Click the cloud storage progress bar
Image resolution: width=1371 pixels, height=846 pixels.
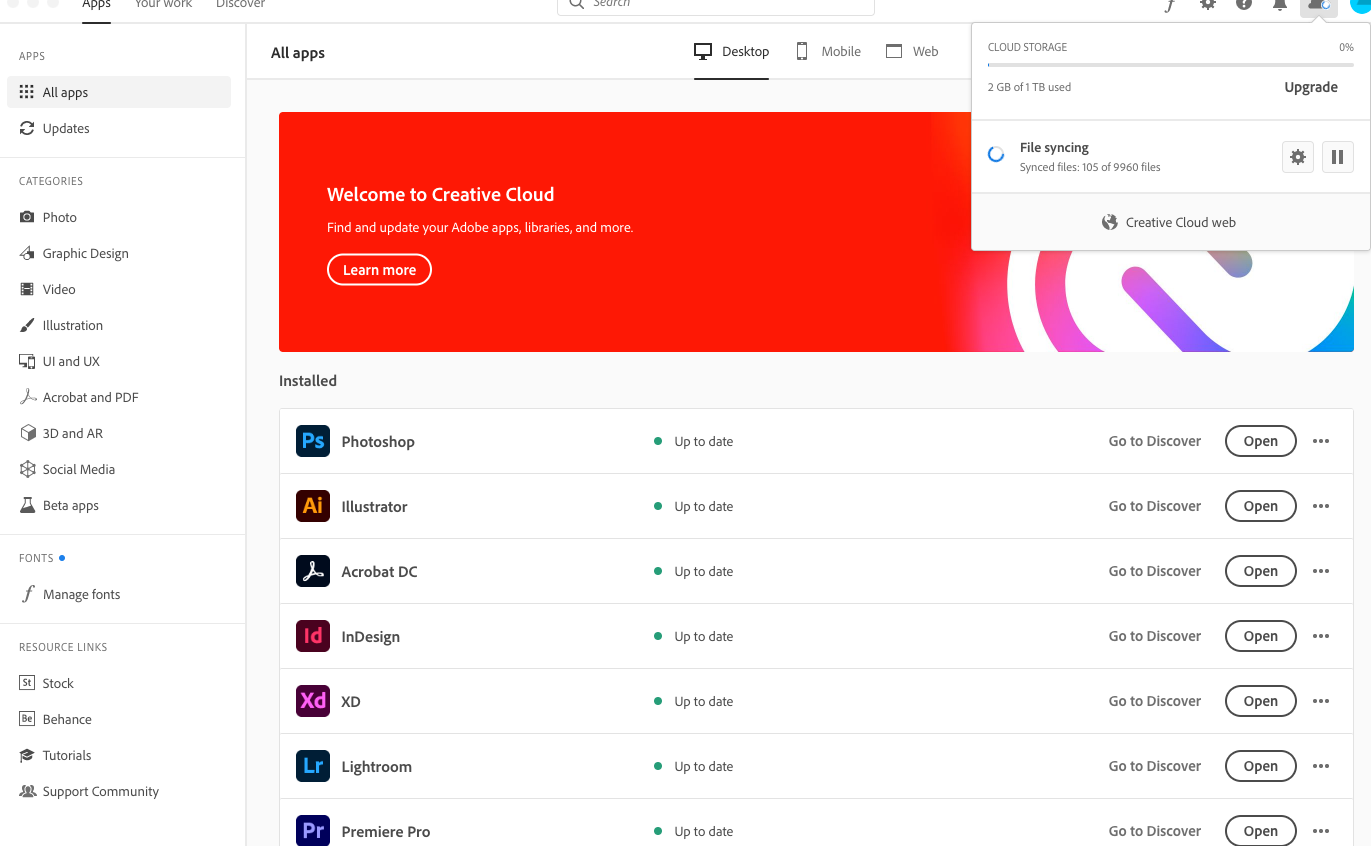(x=1168, y=66)
